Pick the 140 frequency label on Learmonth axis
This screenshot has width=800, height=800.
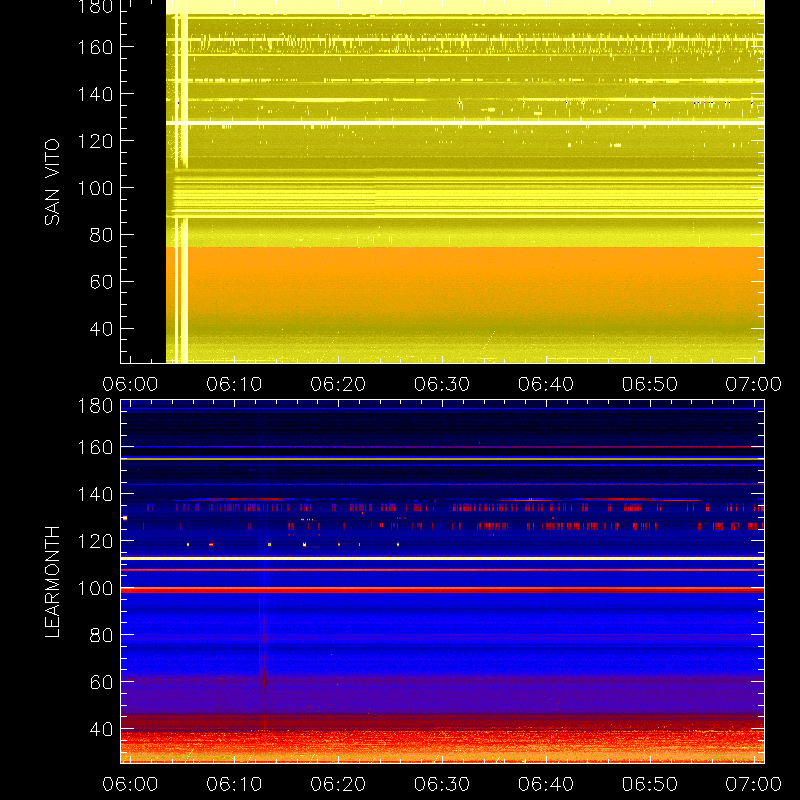click(95, 494)
